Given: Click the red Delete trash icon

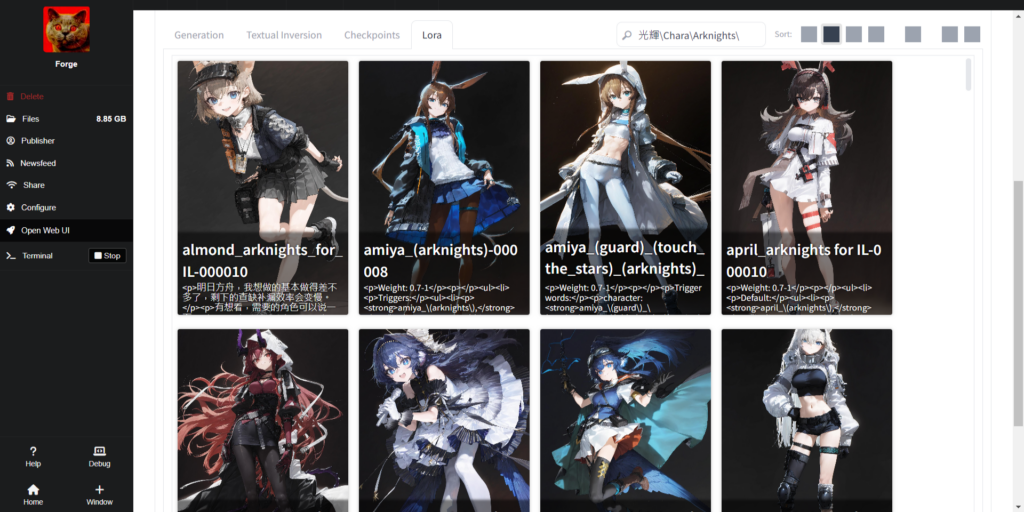Looking at the screenshot, I should [x=12, y=97].
